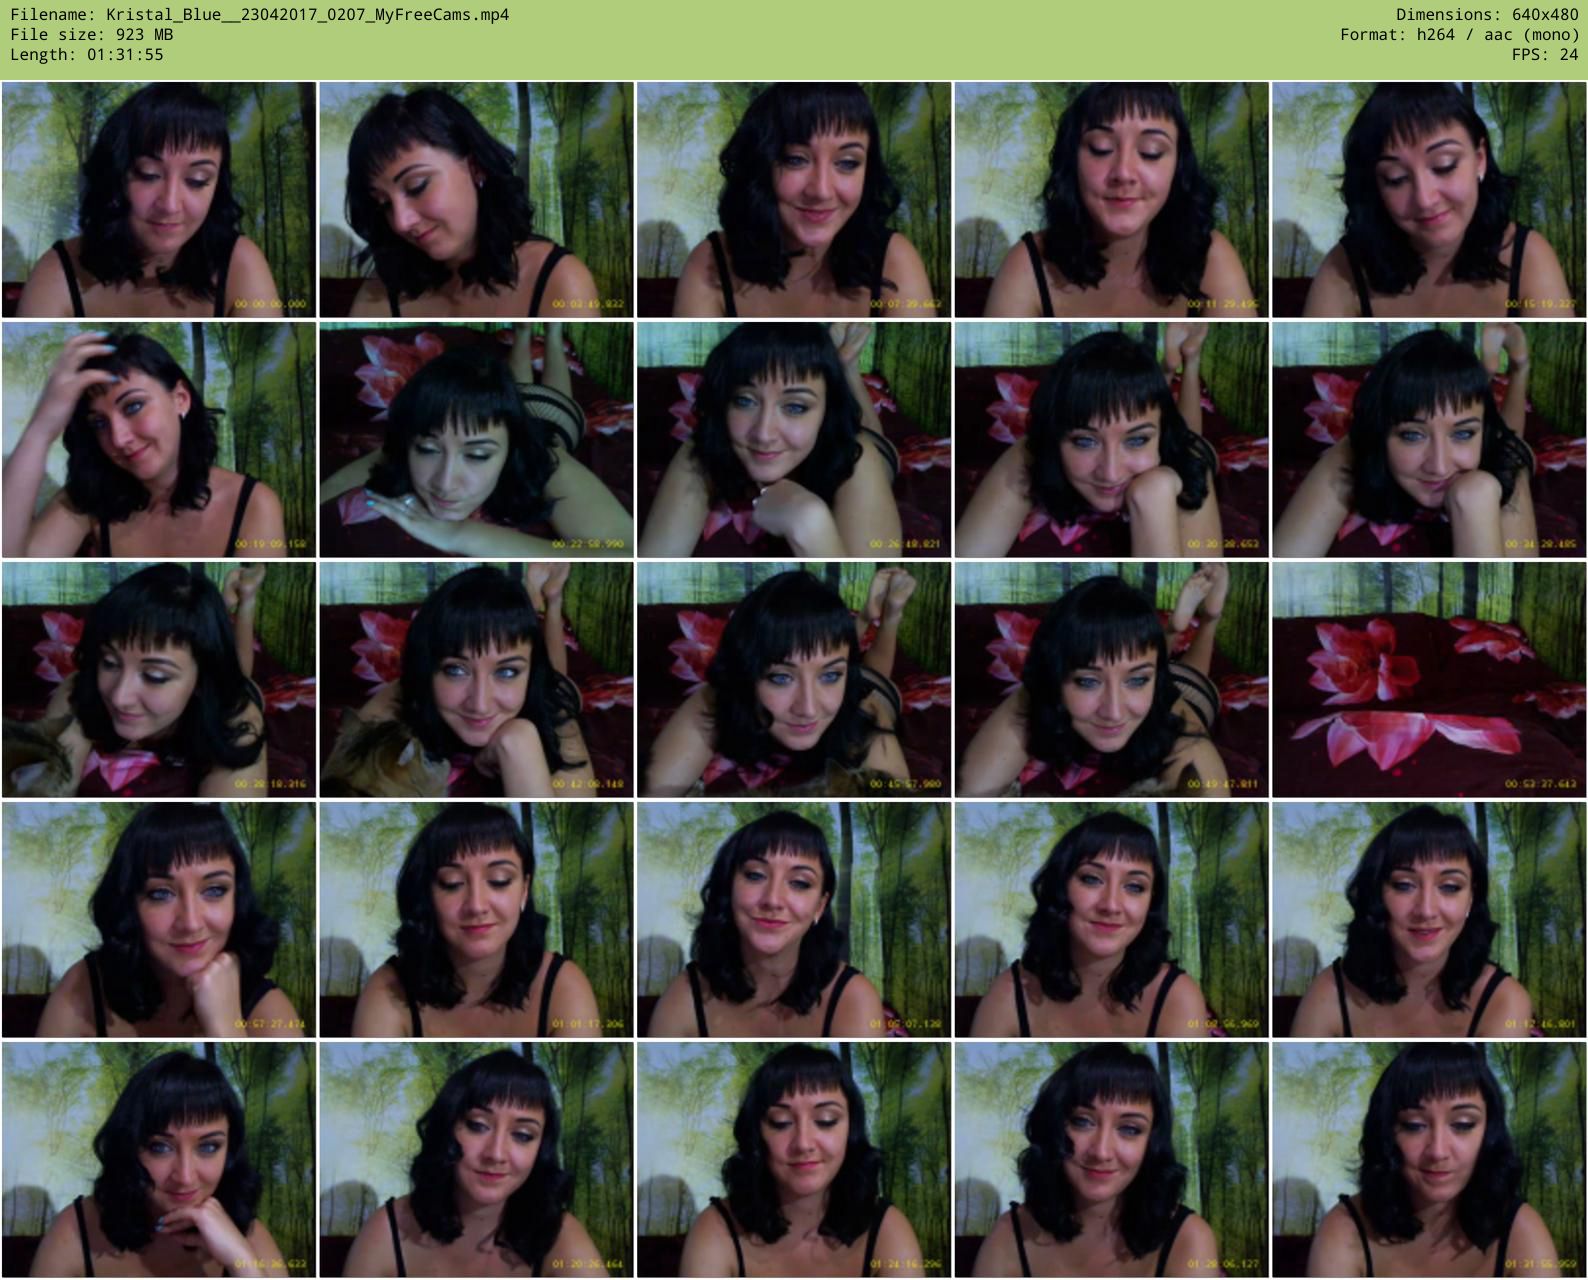The image size is (1588, 1280).
Task: Choose the thumbnail stamped 00:34:28
Action: pos(1429,440)
